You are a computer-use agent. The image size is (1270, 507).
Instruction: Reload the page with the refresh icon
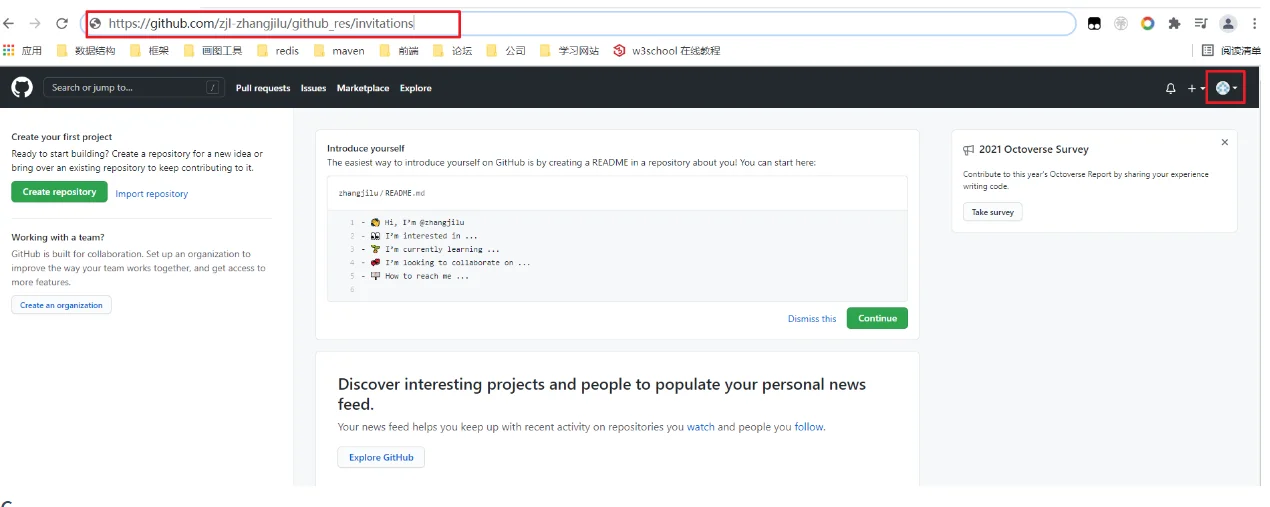point(62,23)
